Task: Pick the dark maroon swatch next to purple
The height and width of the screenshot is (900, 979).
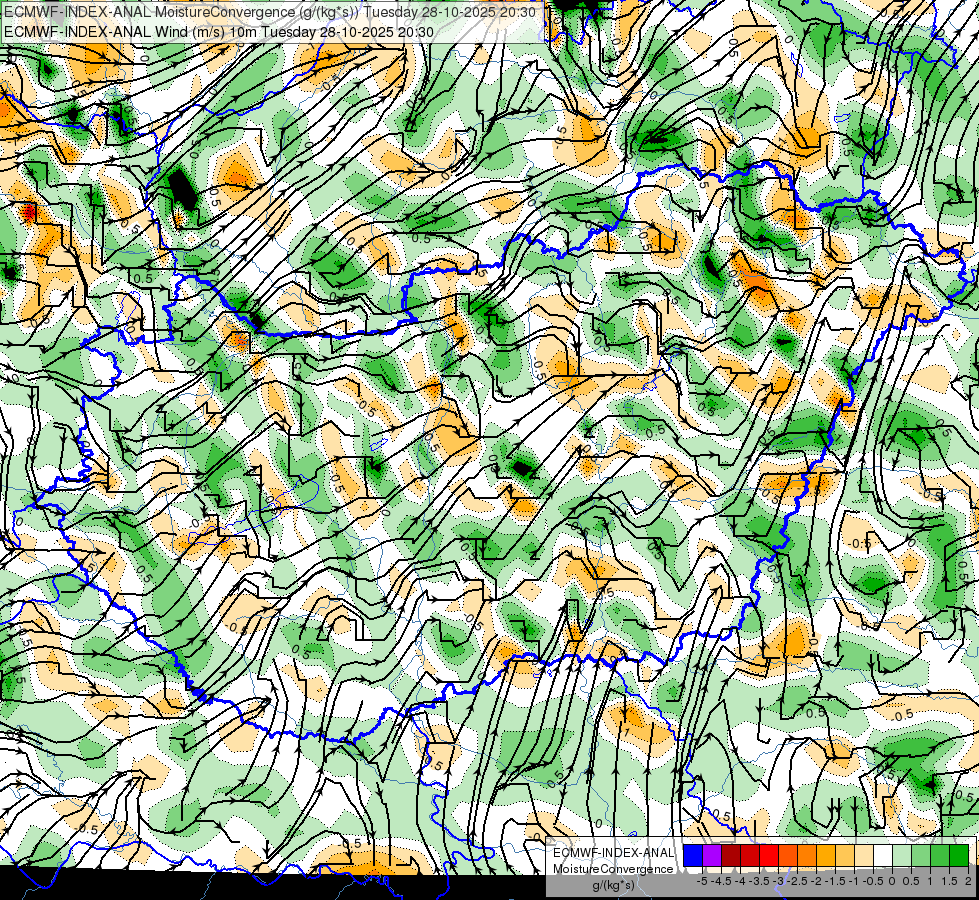Action: coord(731,855)
